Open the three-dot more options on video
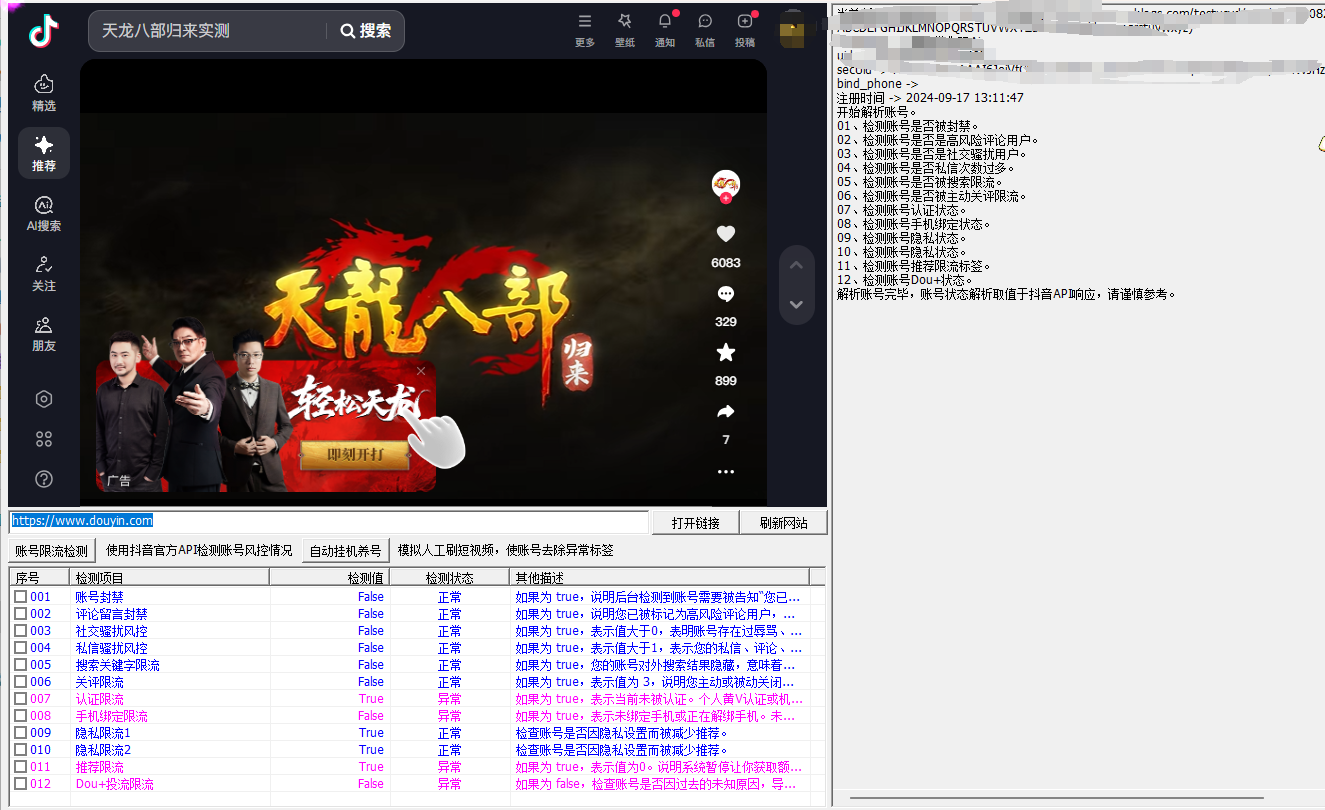 [726, 471]
